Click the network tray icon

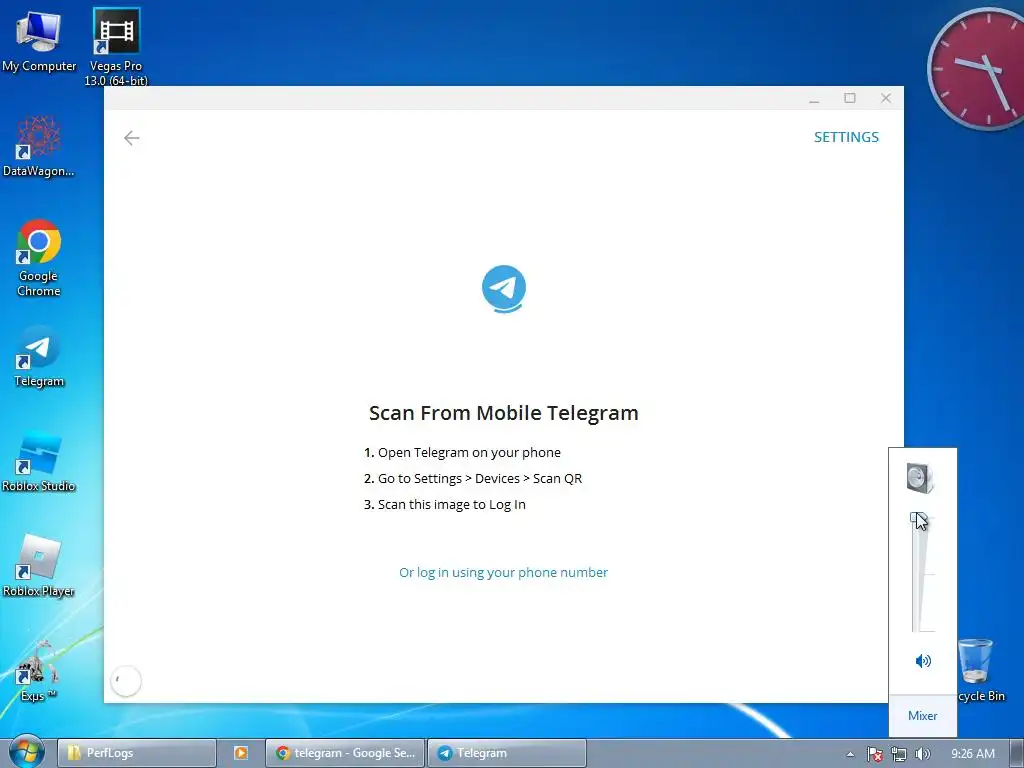tap(899, 754)
